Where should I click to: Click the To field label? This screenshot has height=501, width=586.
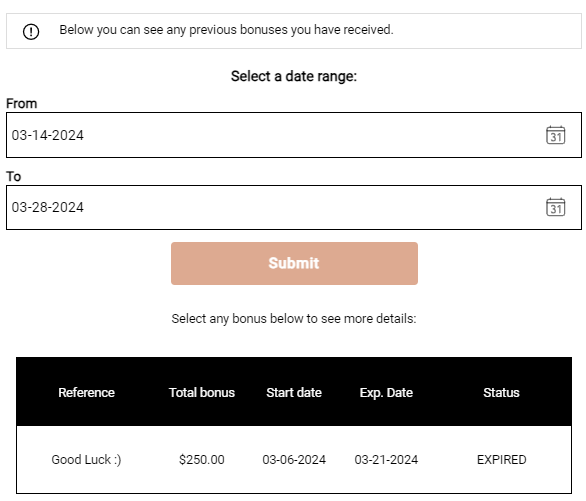point(13,176)
